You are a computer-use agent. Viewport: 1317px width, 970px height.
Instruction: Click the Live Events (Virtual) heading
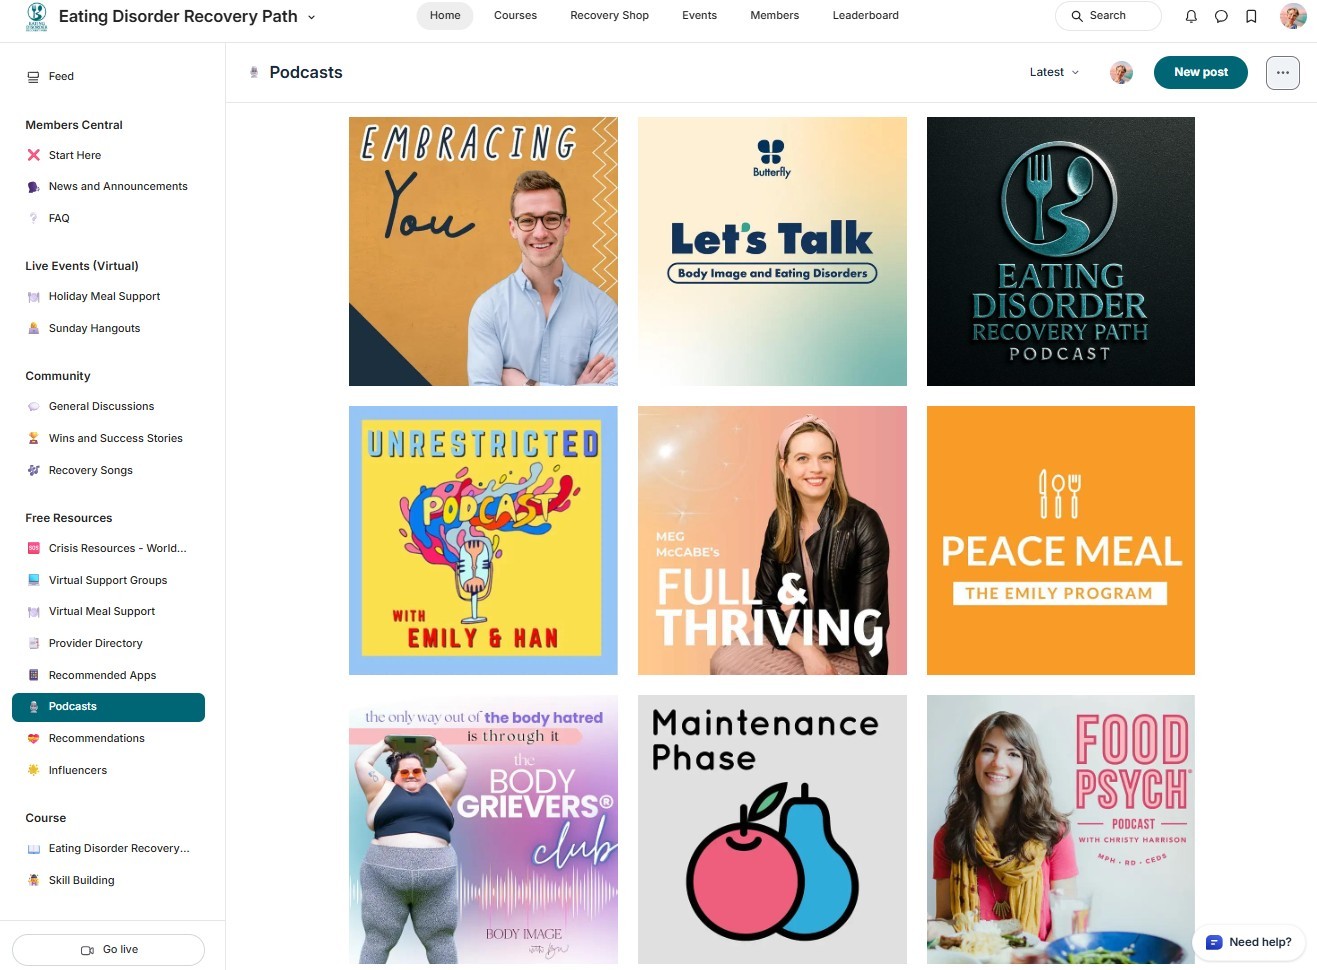(82, 266)
